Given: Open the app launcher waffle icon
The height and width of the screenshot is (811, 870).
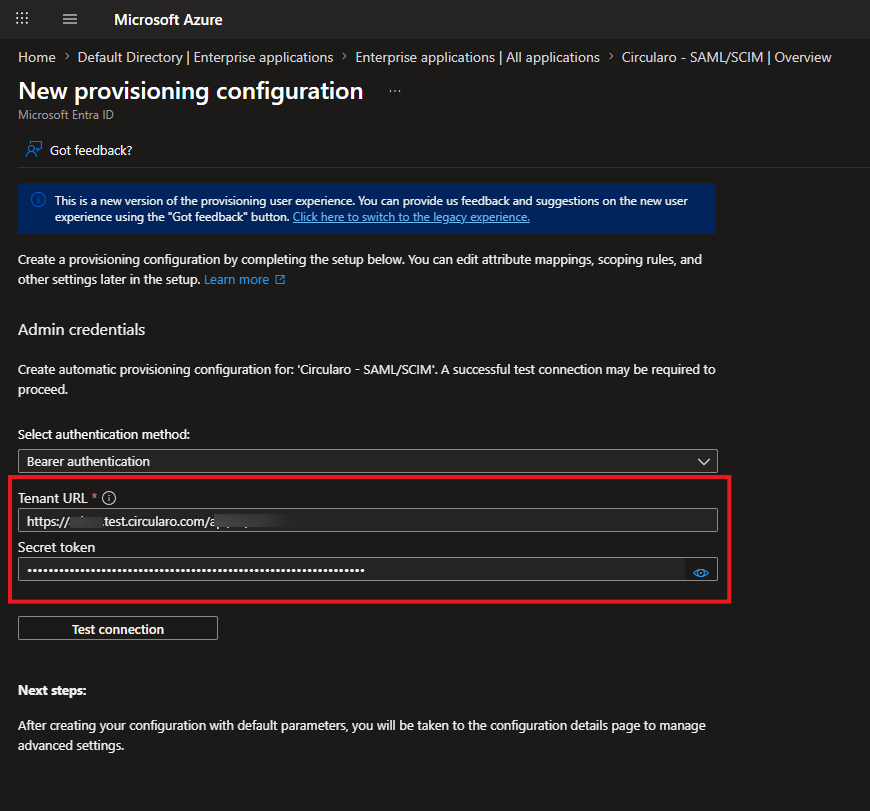Looking at the screenshot, I should pos(22,19).
